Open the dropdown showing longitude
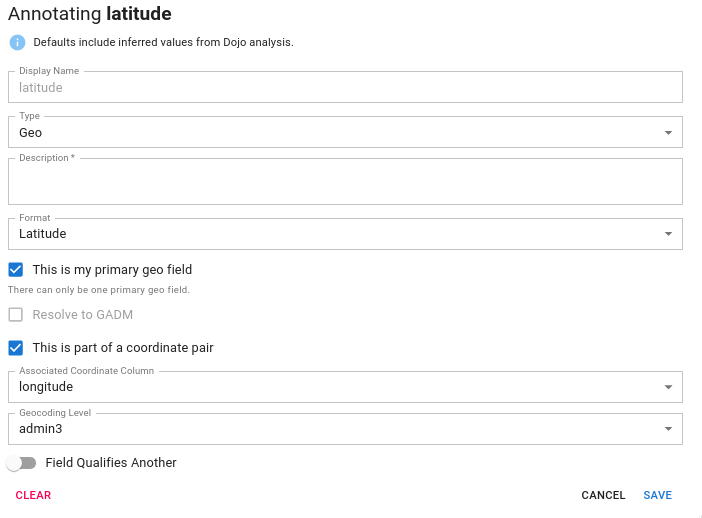 pos(345,387)
